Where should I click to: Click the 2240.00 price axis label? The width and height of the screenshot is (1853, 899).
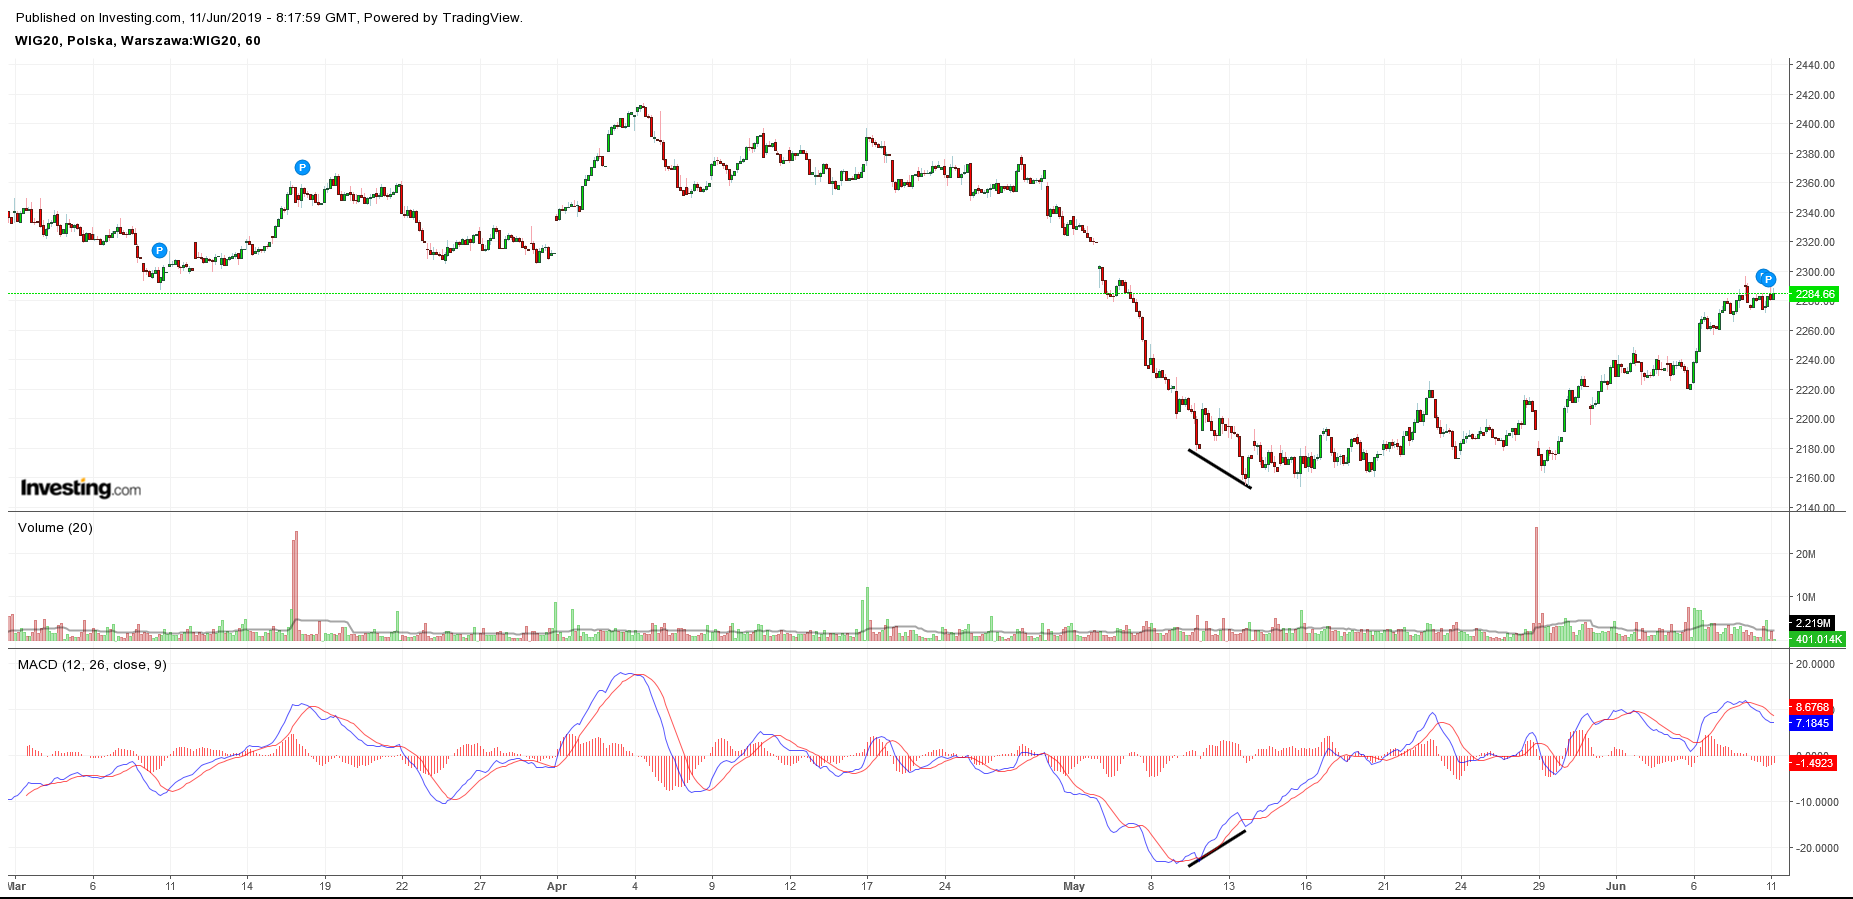tap(1815, 360)
